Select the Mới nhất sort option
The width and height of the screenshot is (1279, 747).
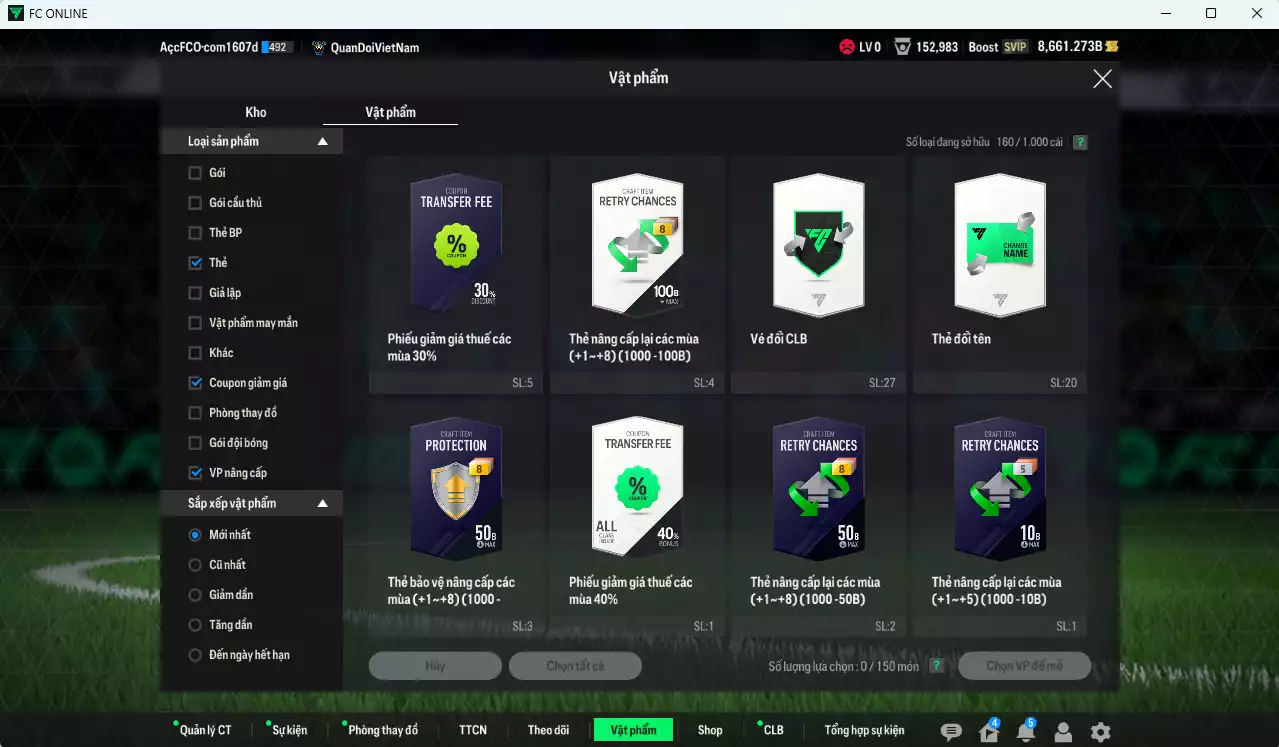click(x=195, y=535)
